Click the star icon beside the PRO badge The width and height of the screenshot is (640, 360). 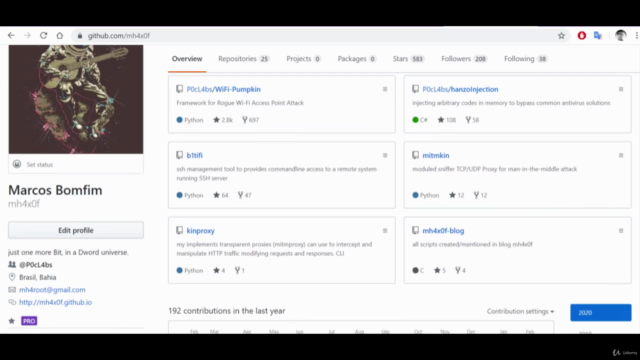pos(12,321)
